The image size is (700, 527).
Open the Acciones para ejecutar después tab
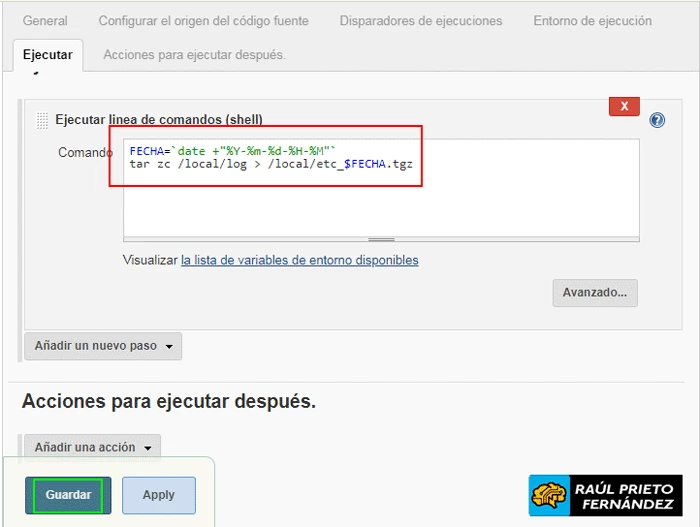coord(194,54)
